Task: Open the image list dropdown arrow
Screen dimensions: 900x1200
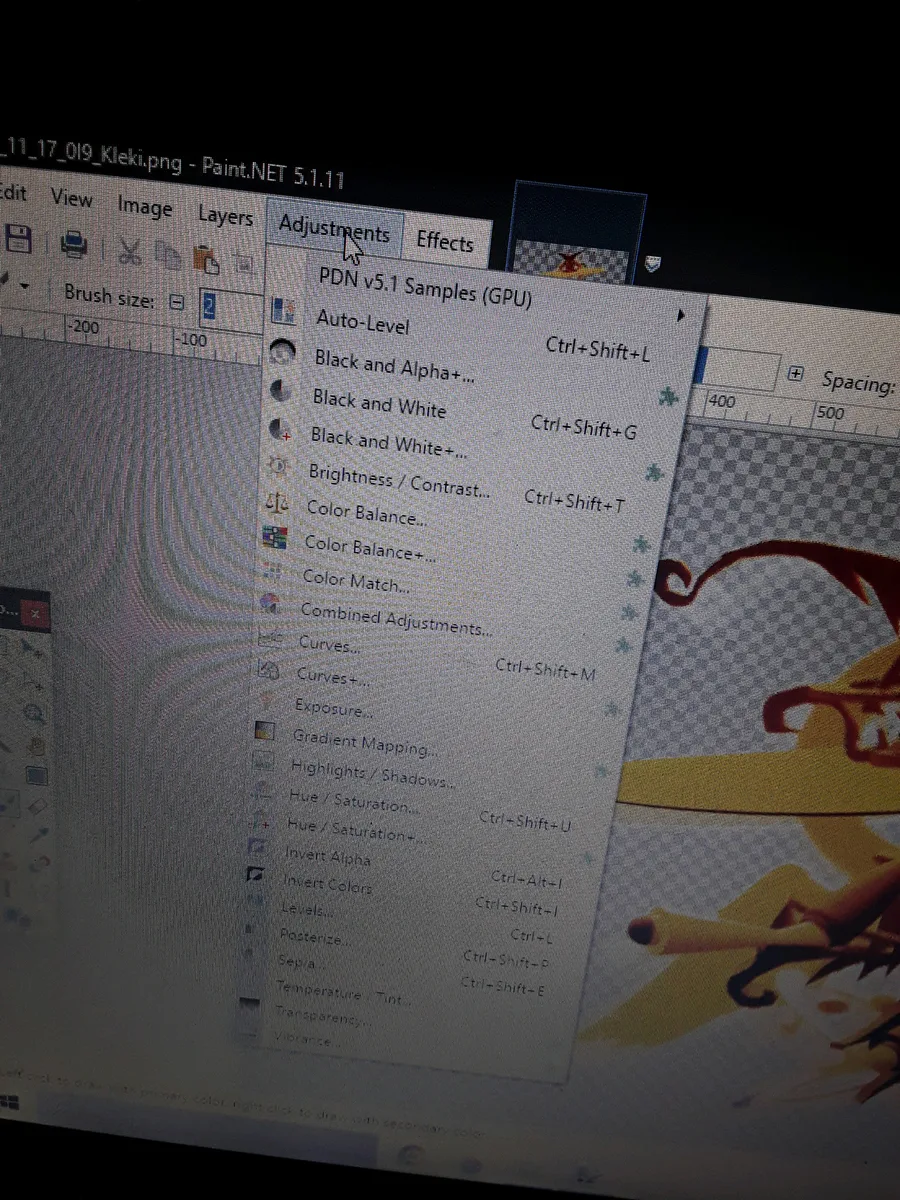Action: 651,264
